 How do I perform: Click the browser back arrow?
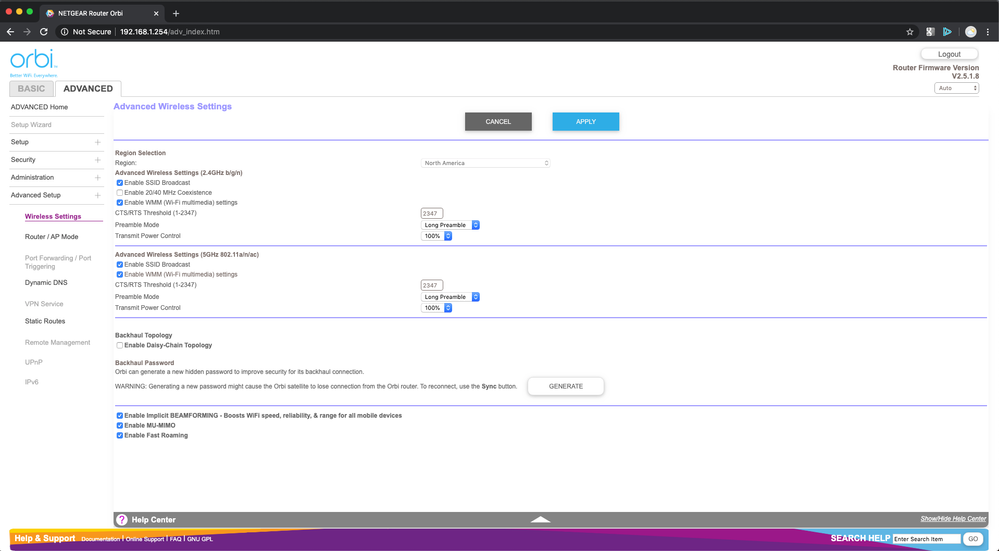[x=10, y=32]
